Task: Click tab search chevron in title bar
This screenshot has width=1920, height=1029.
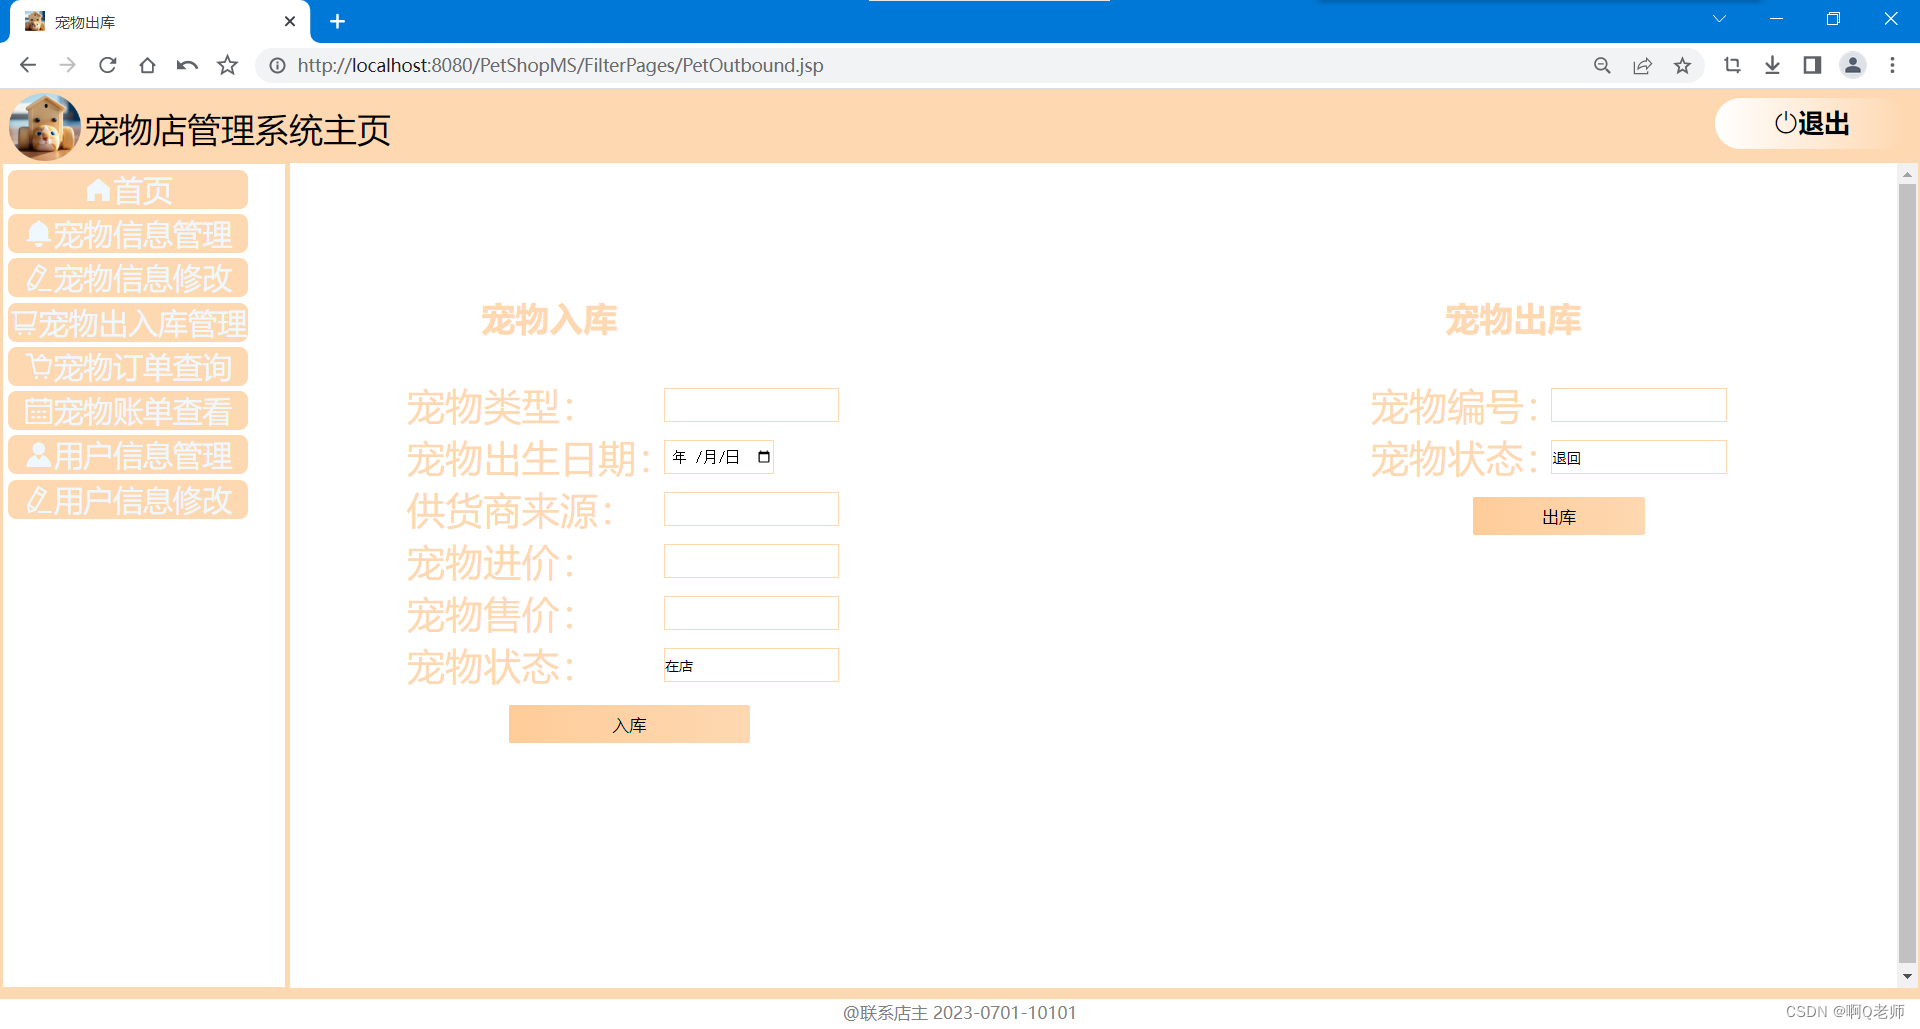Action: tap(1719, 19)
